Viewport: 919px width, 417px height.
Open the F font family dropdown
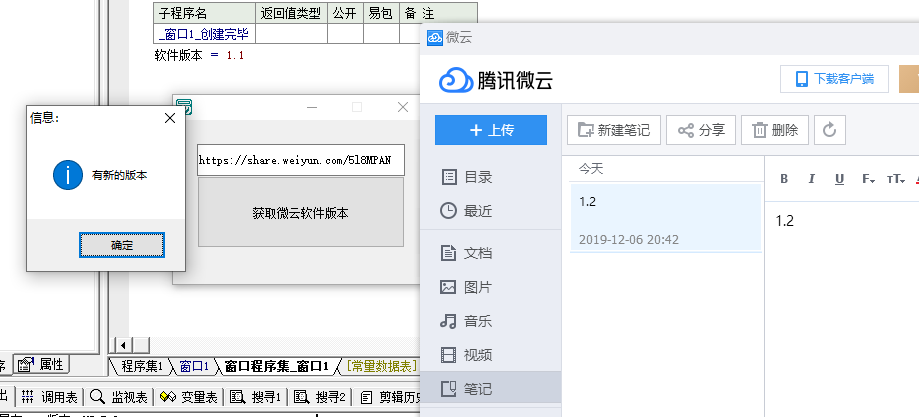tap(869, 179)
